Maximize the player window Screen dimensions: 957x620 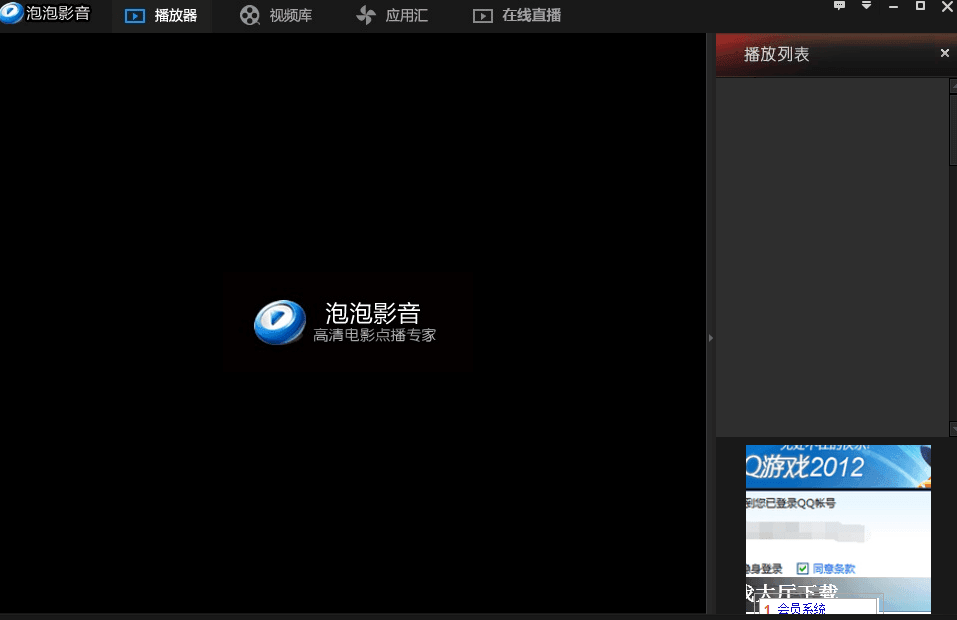pos(920,6)
